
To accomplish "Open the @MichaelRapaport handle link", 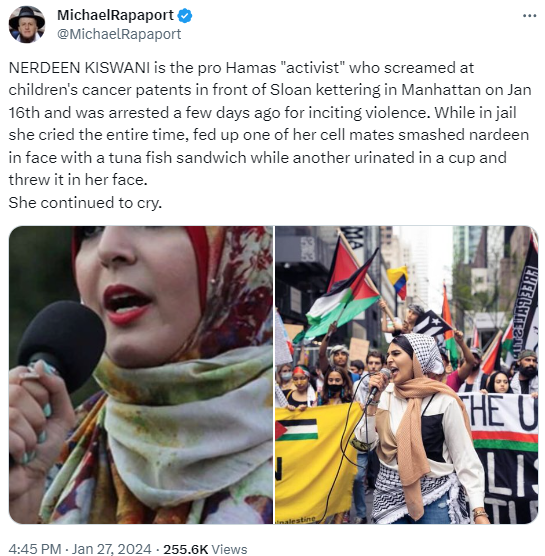I will click(119, 34).
